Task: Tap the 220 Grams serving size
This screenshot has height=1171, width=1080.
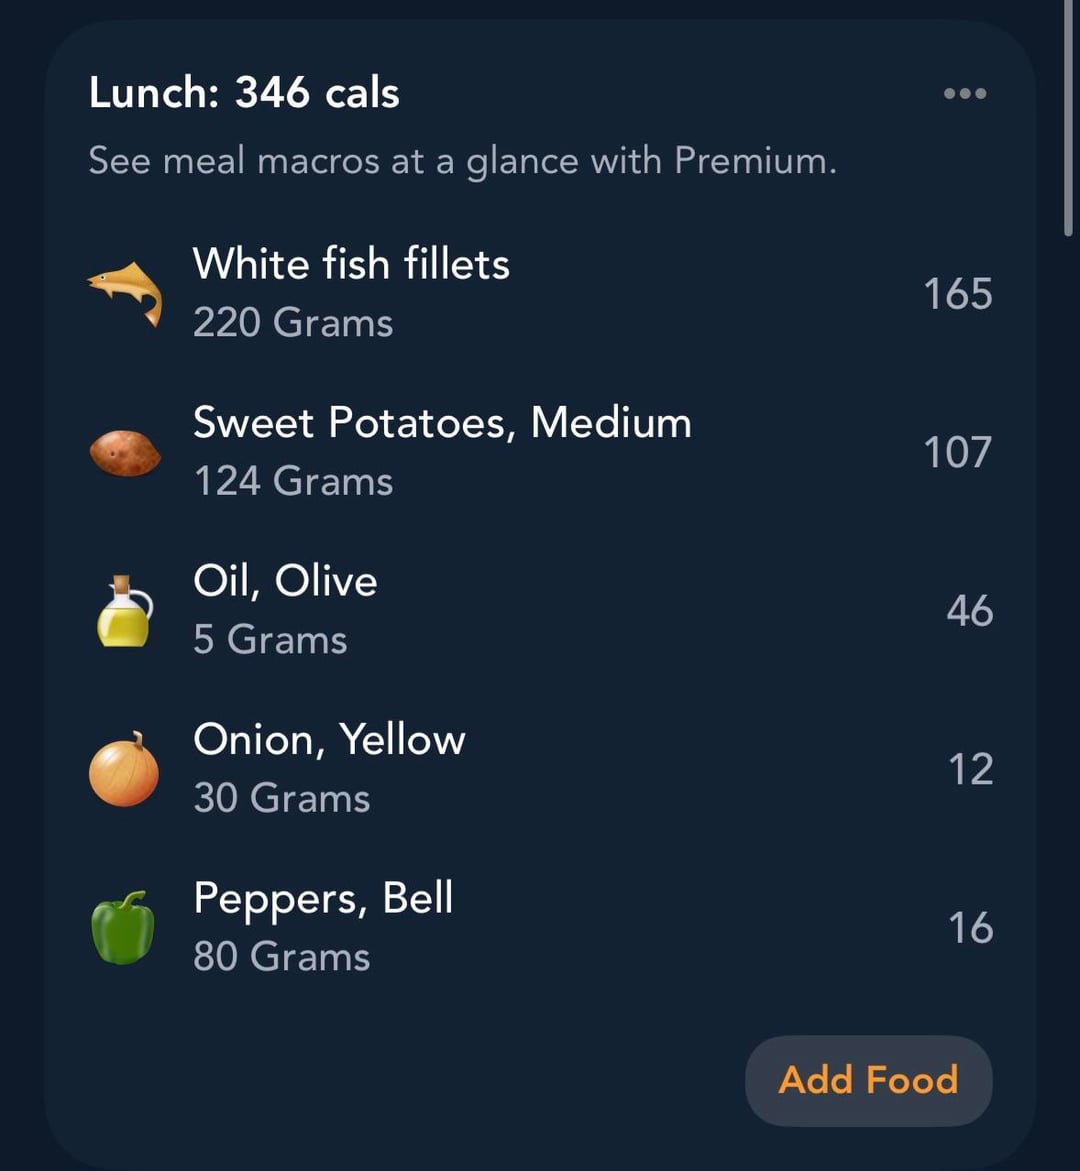Action: point(293,323)
